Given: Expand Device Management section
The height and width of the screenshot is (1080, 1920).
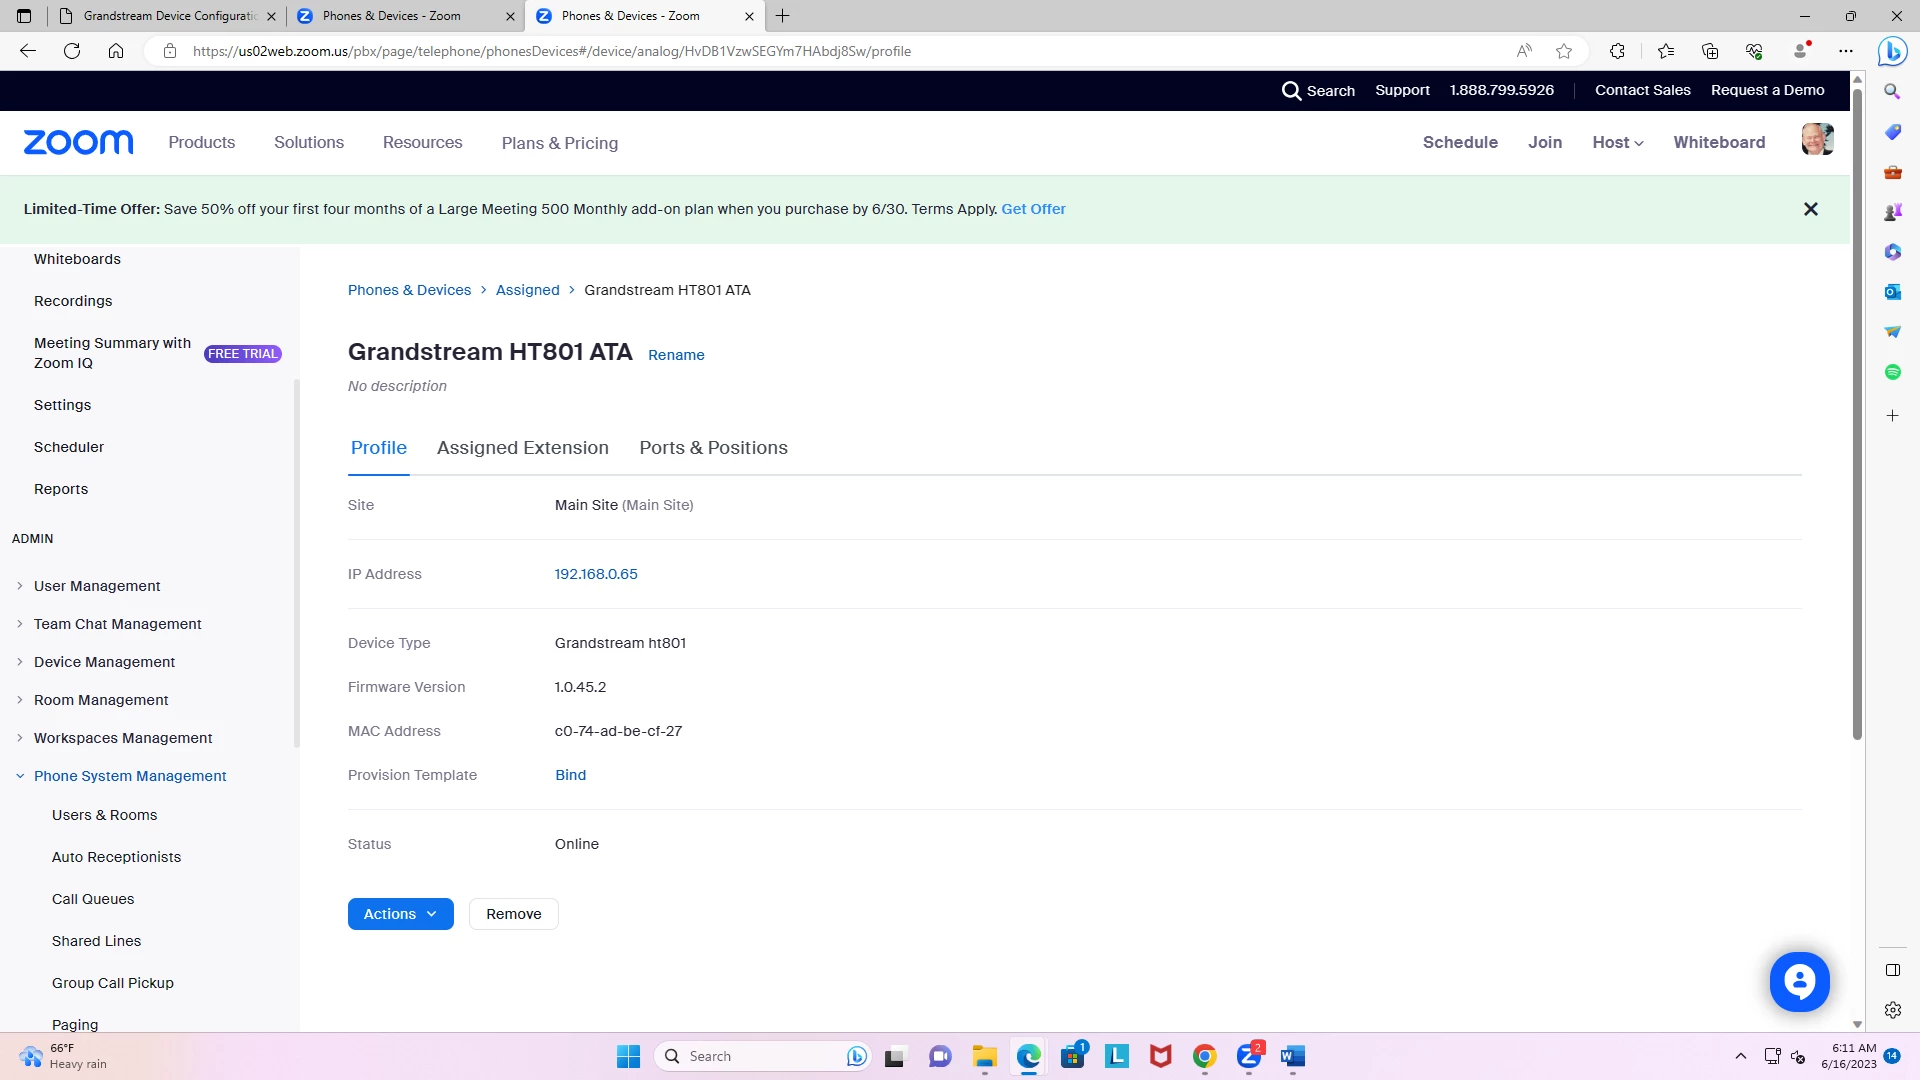Looking at the screenshot, I should (x=104, y=662).
